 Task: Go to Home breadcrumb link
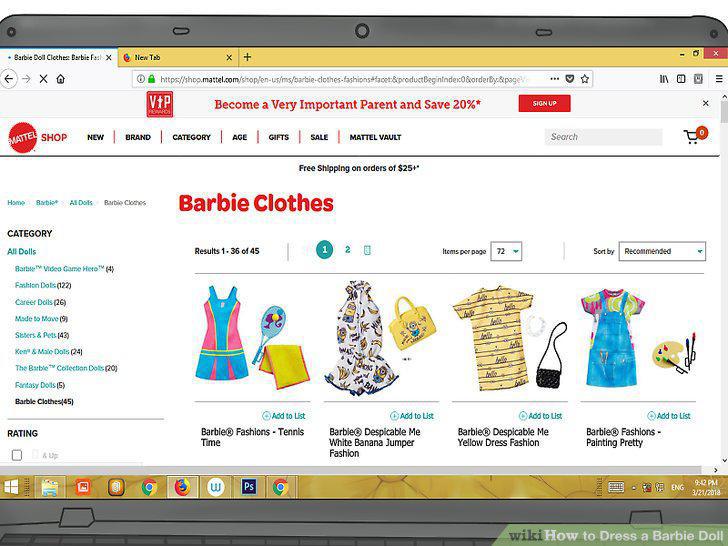pyautogui.click(x=16, y=203)
